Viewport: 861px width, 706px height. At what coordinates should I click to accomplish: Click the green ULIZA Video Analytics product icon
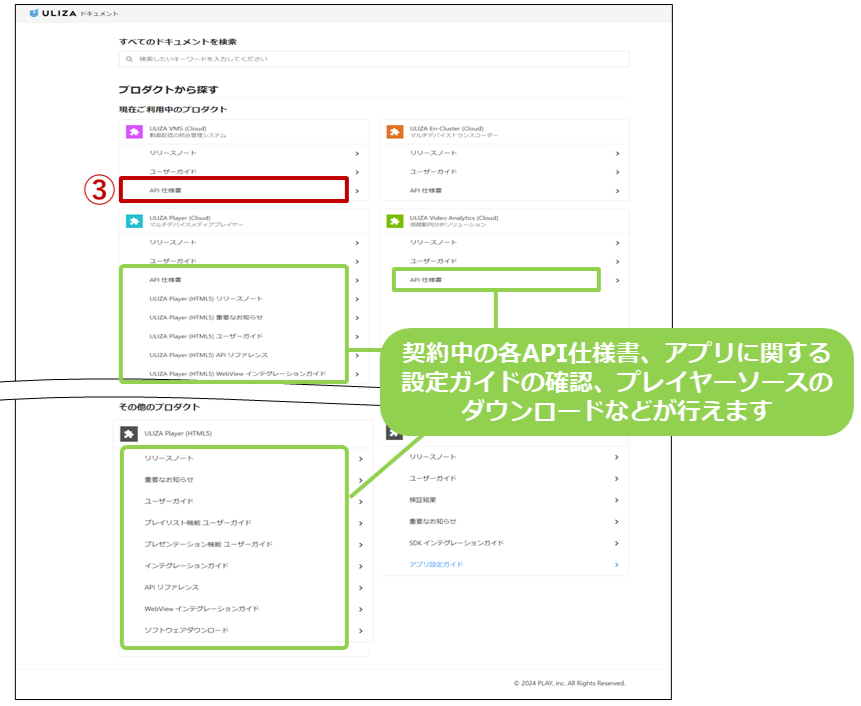[x=394, y=221]
